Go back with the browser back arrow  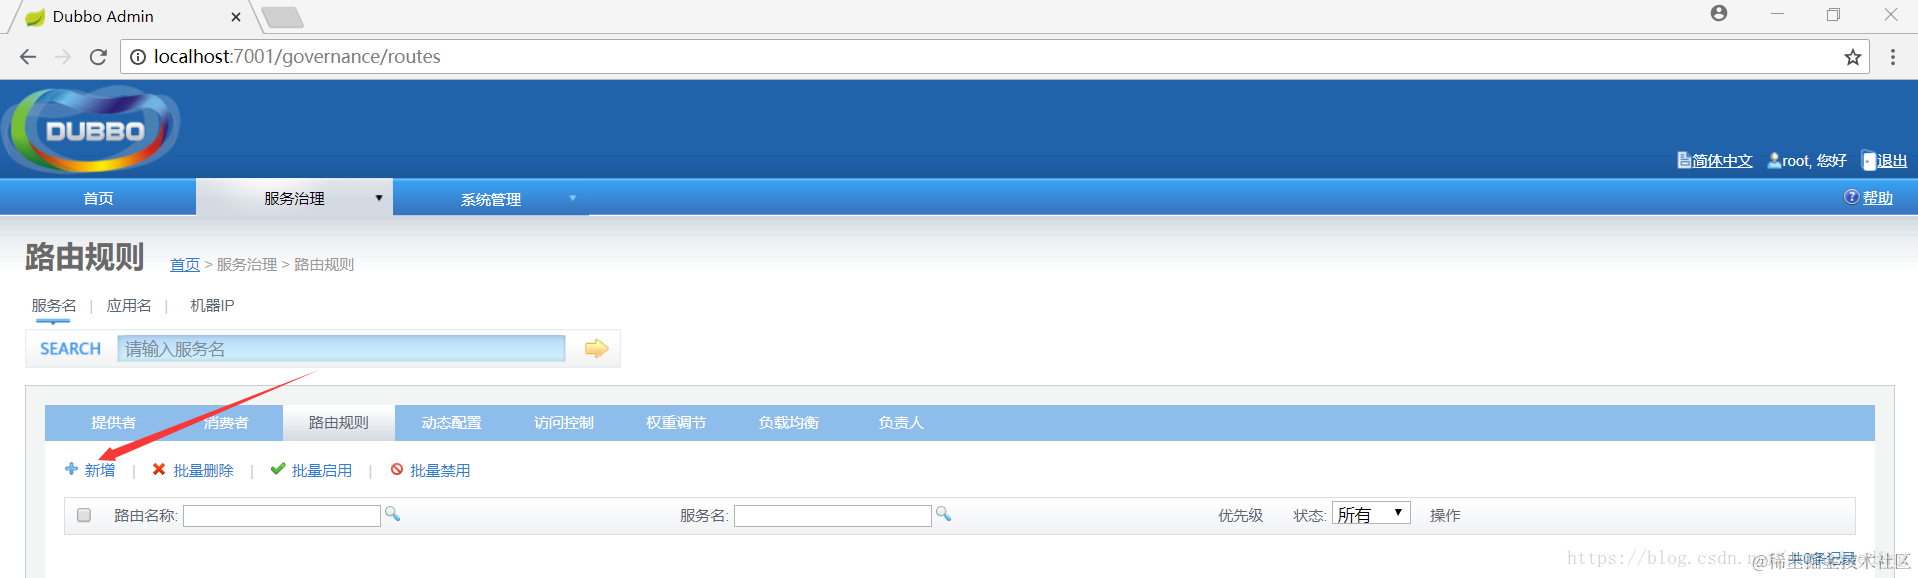tap(28, 57)
